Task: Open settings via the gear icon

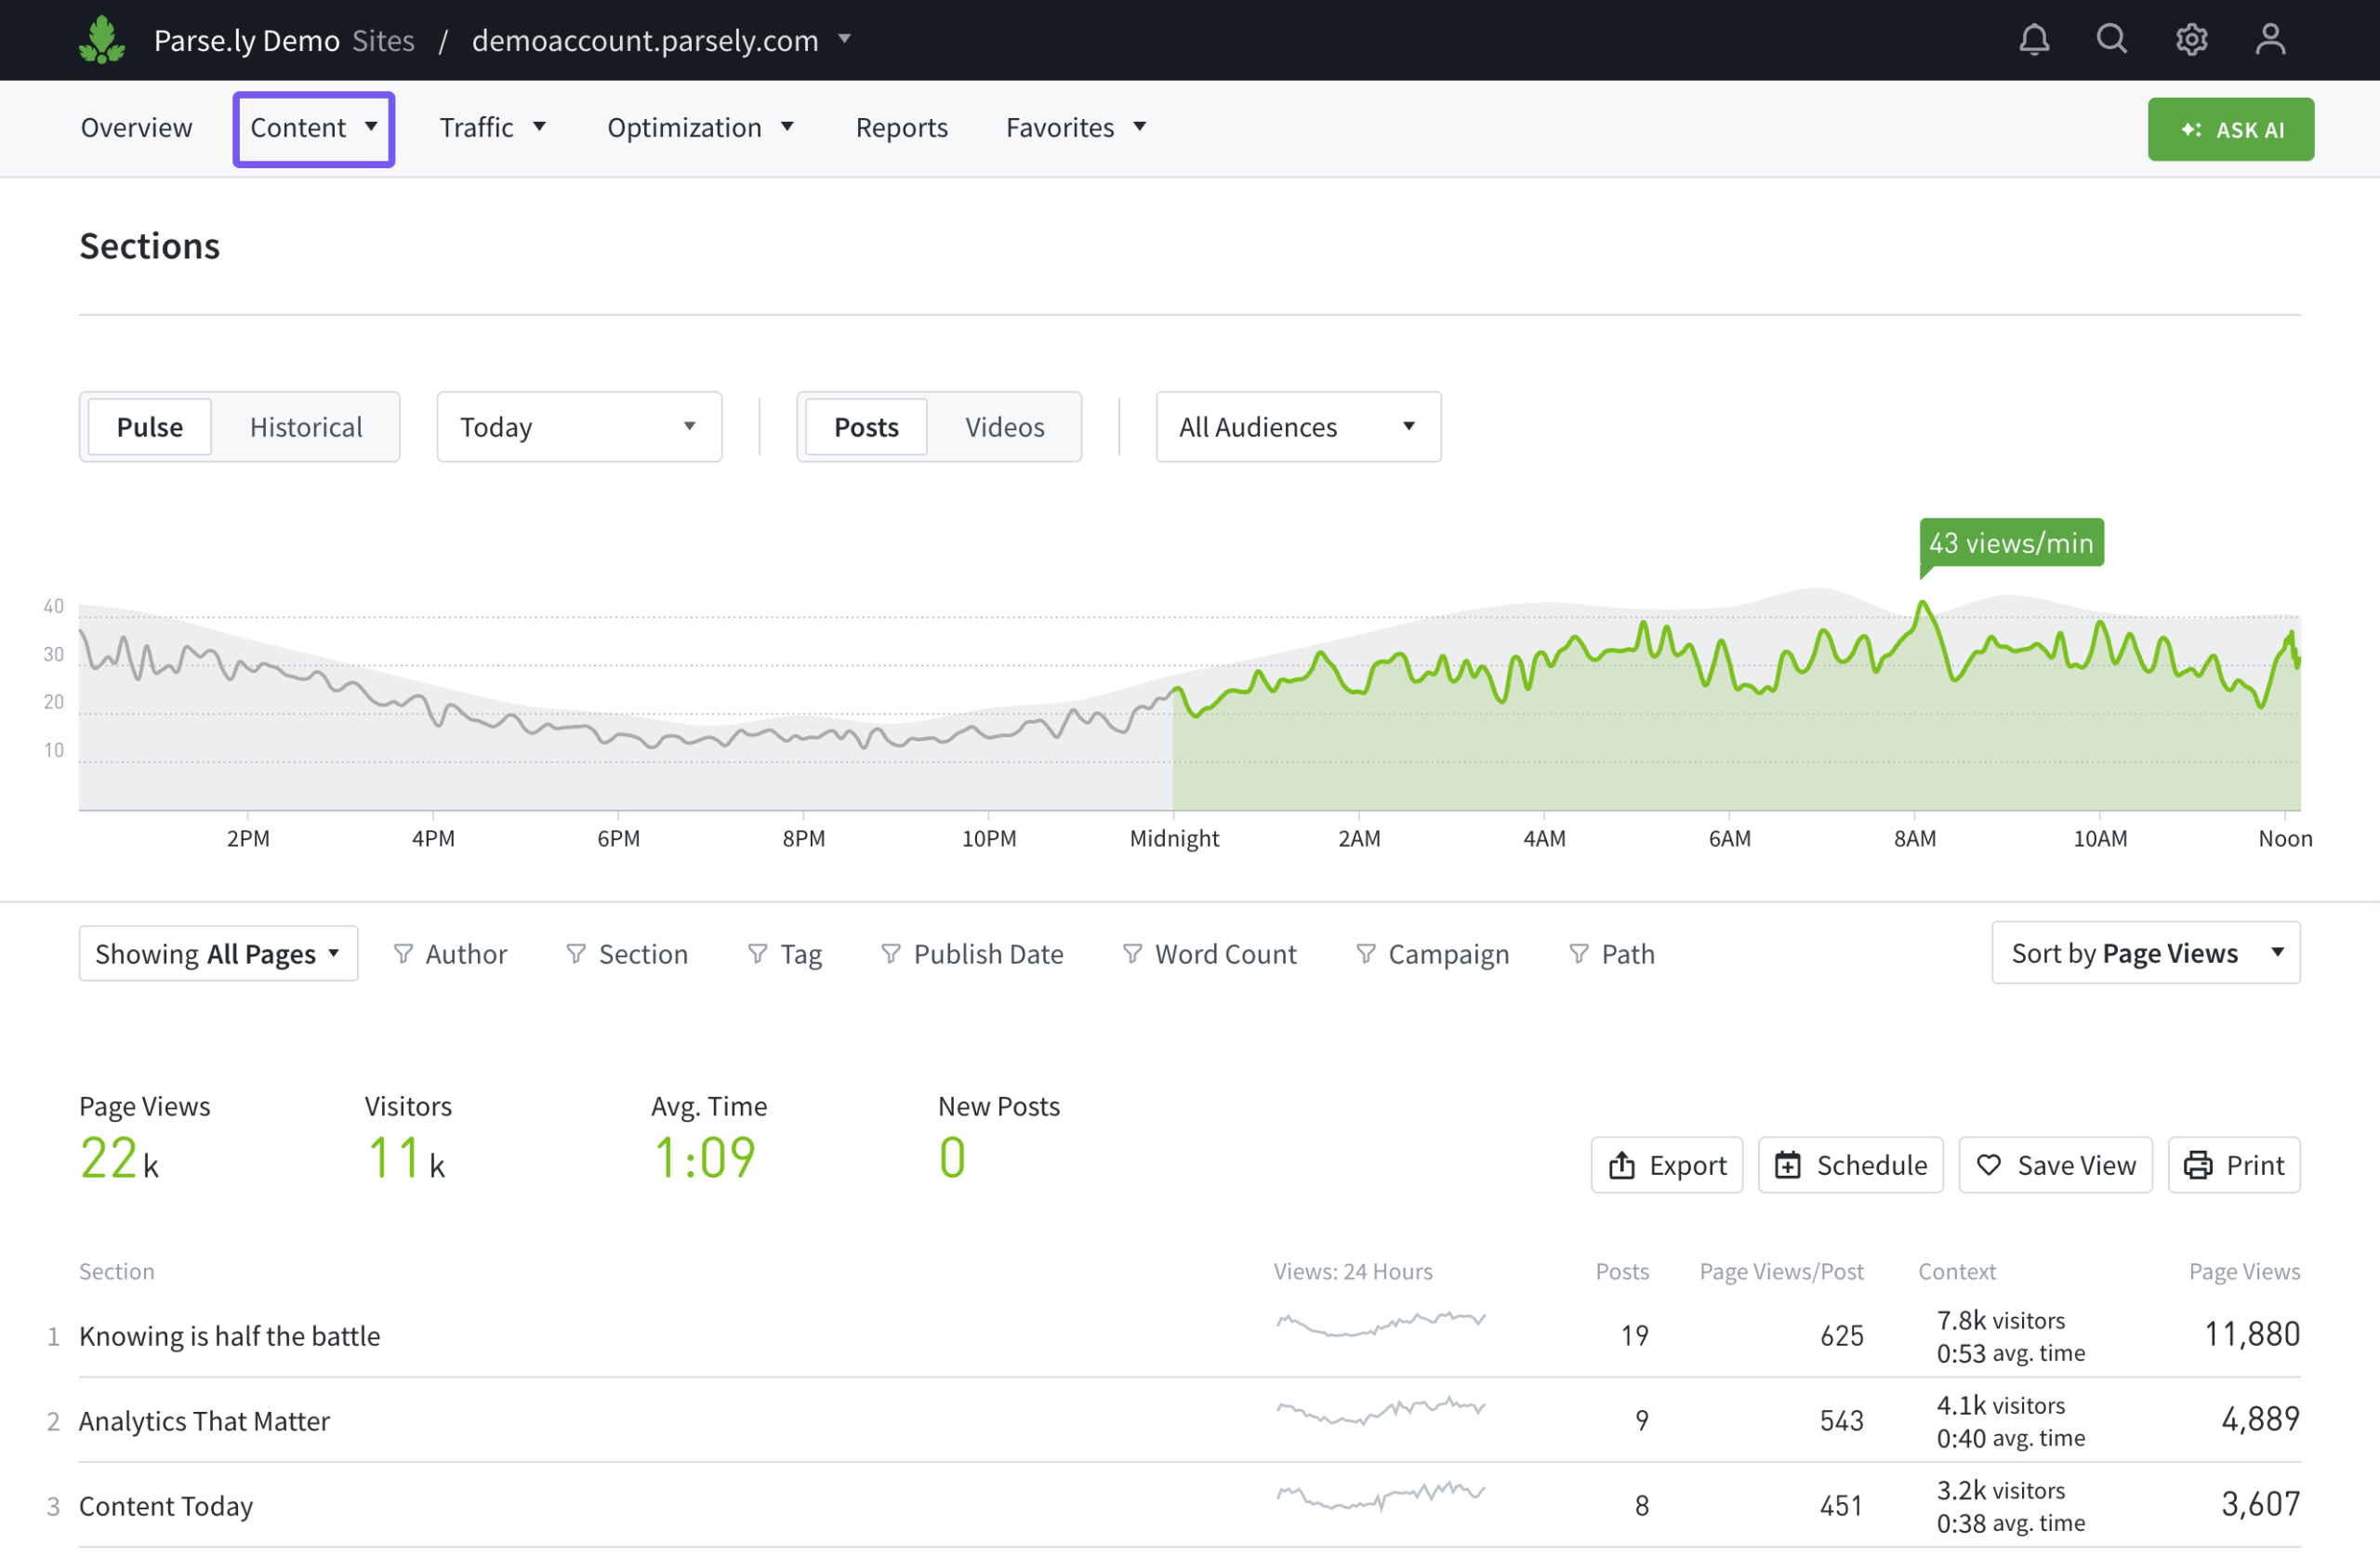Action: pyautogui.click(x=2190, y=40)
